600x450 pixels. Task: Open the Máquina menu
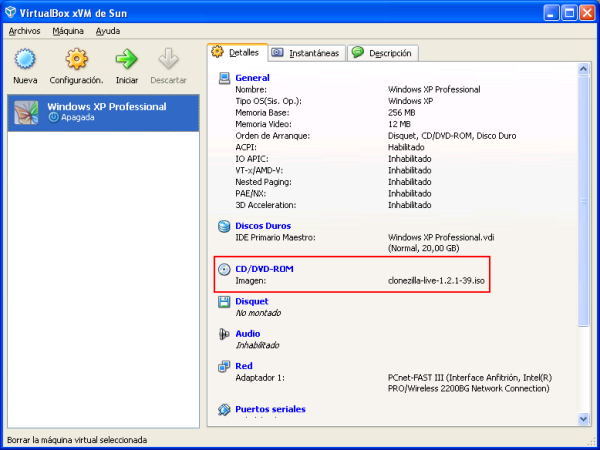[68, 31]
